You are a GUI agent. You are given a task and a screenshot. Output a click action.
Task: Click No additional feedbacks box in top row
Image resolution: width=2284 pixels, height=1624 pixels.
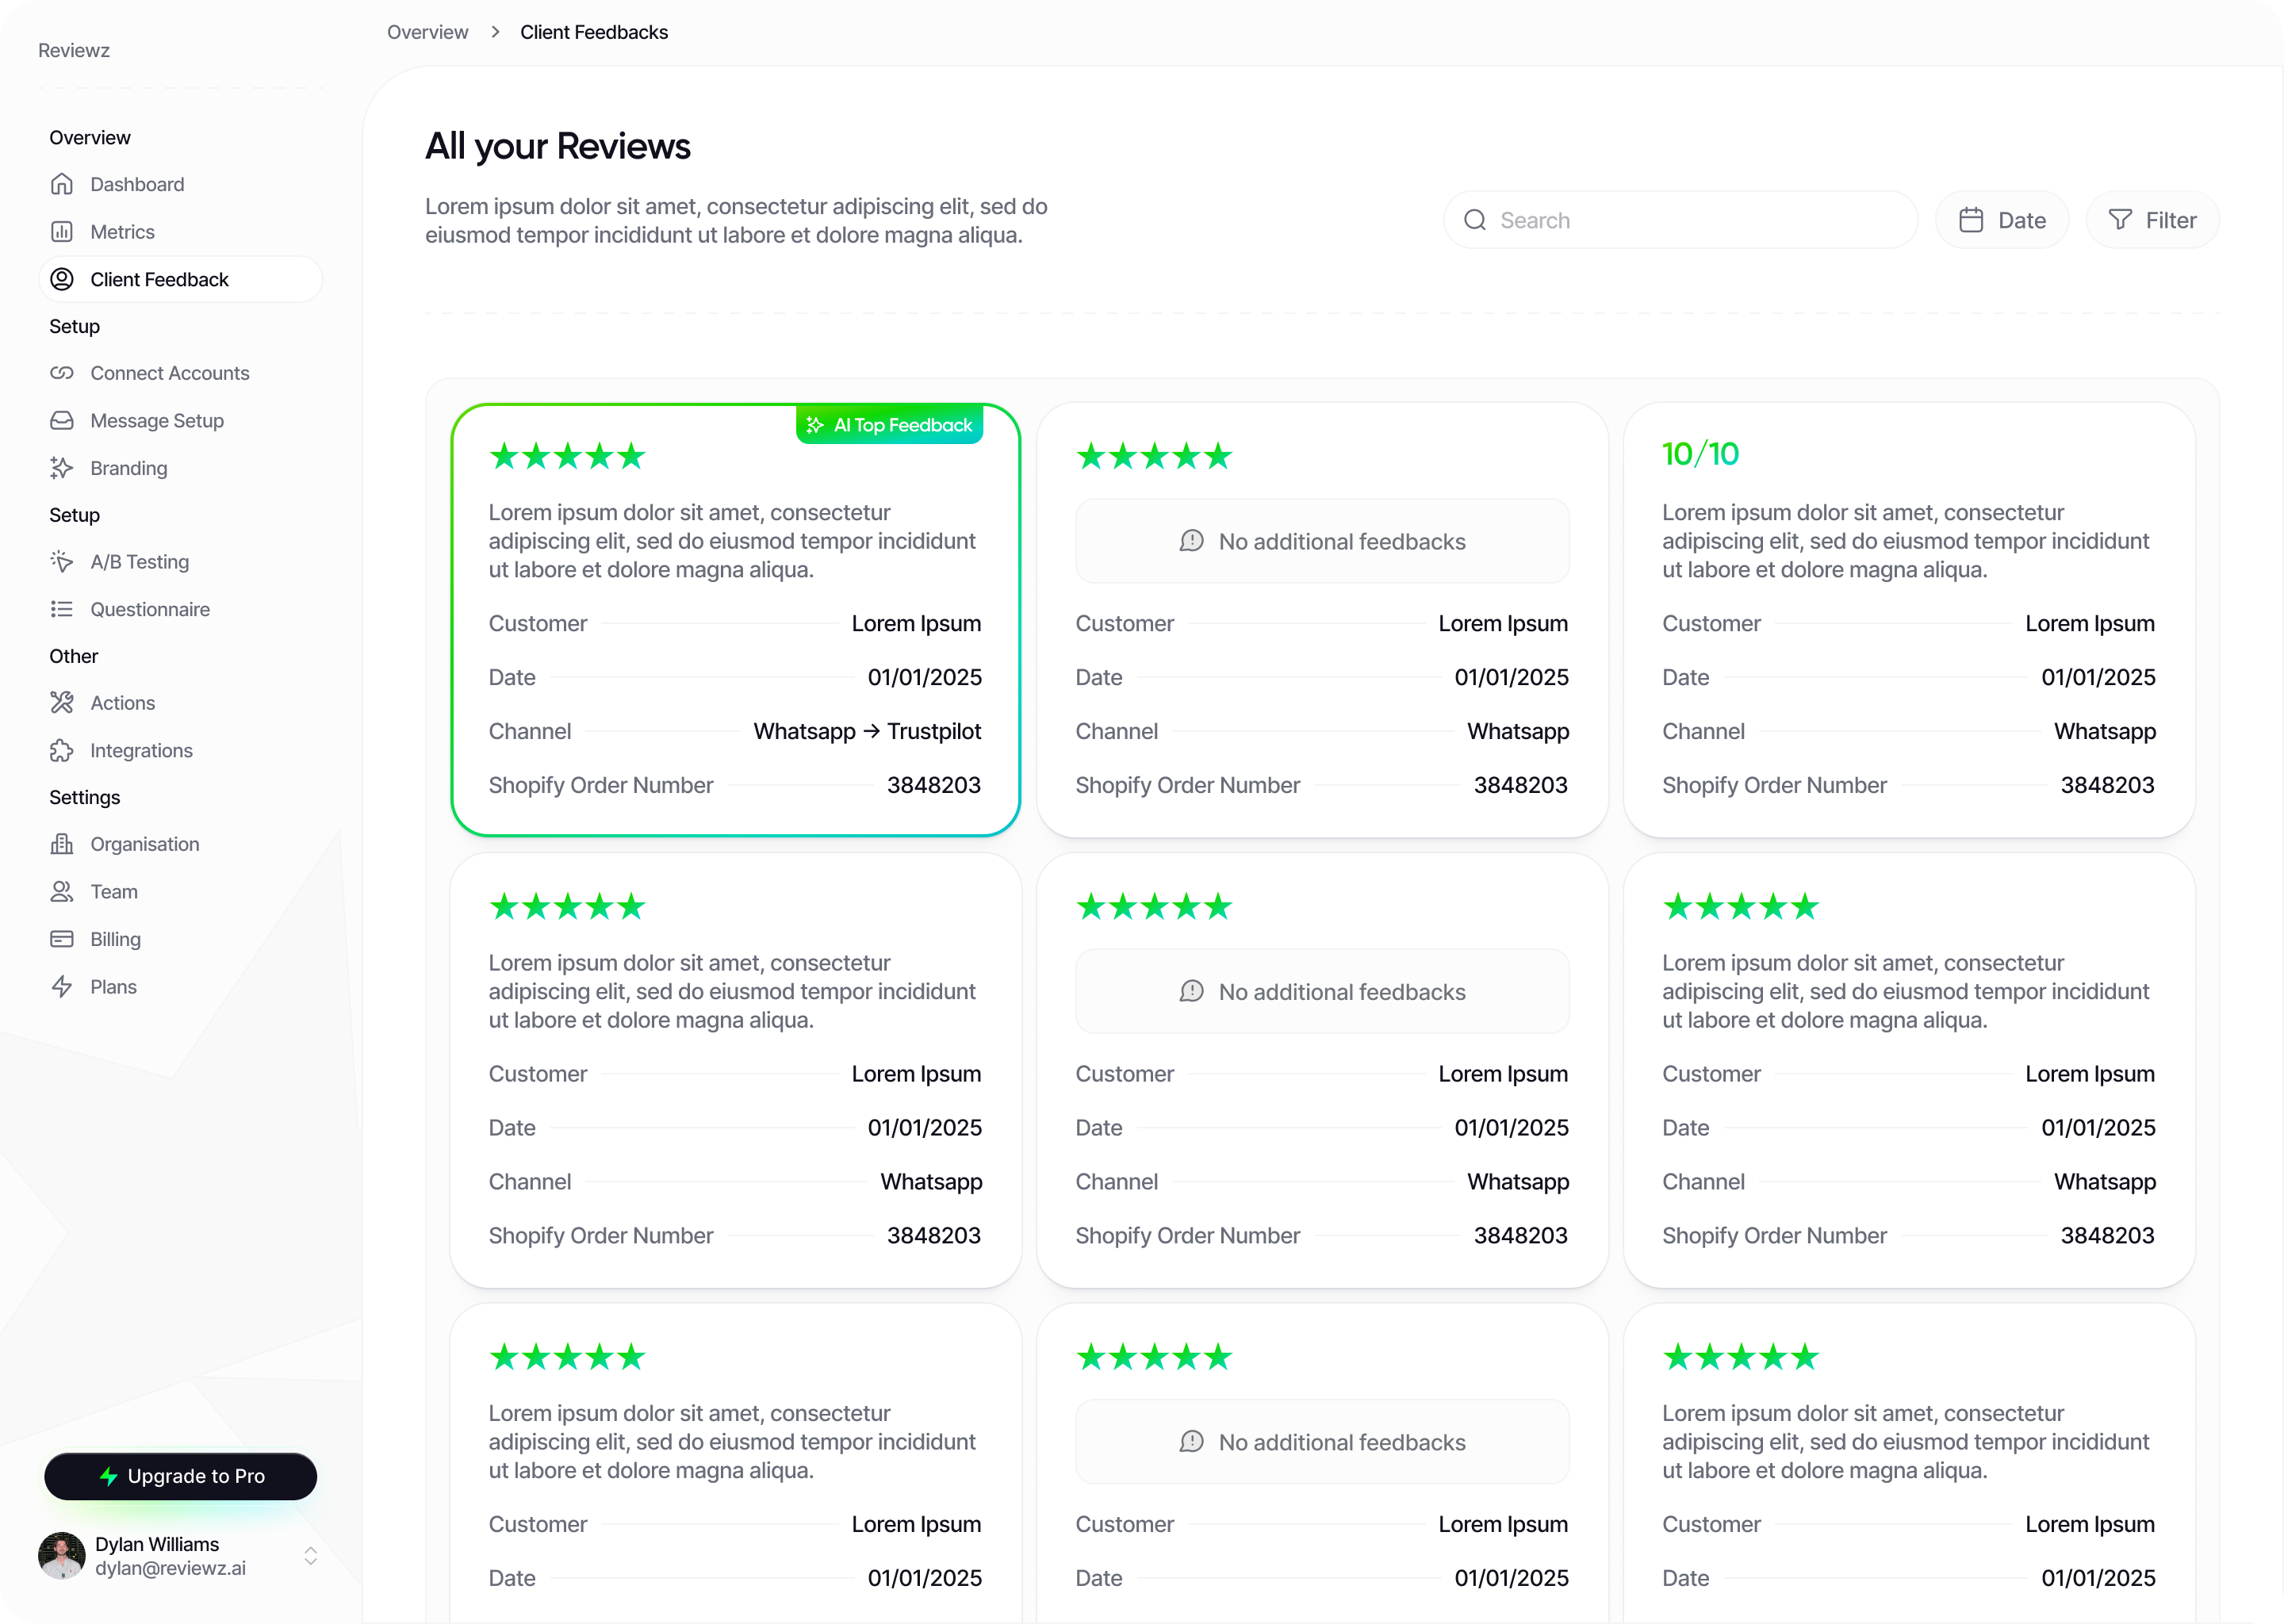[1322, 541]
